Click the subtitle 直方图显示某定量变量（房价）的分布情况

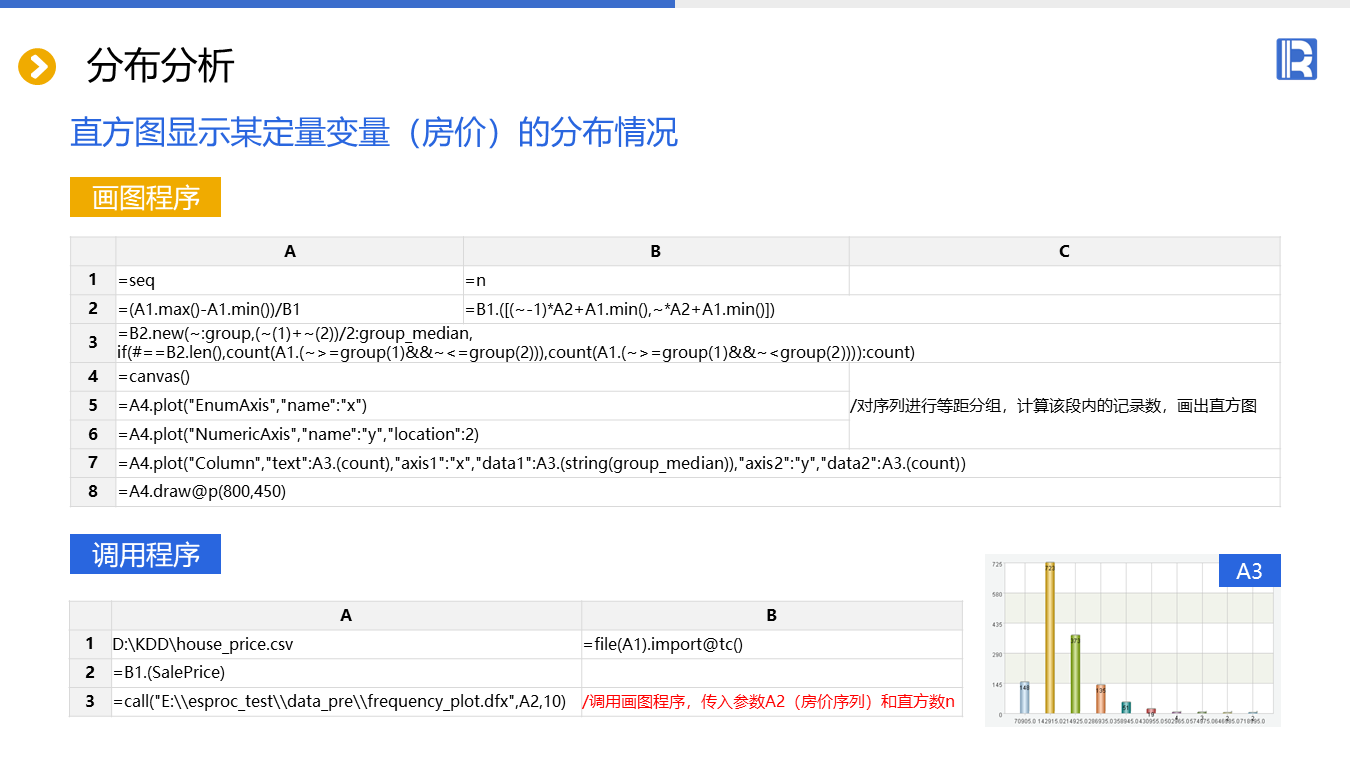tap(374, 132)
